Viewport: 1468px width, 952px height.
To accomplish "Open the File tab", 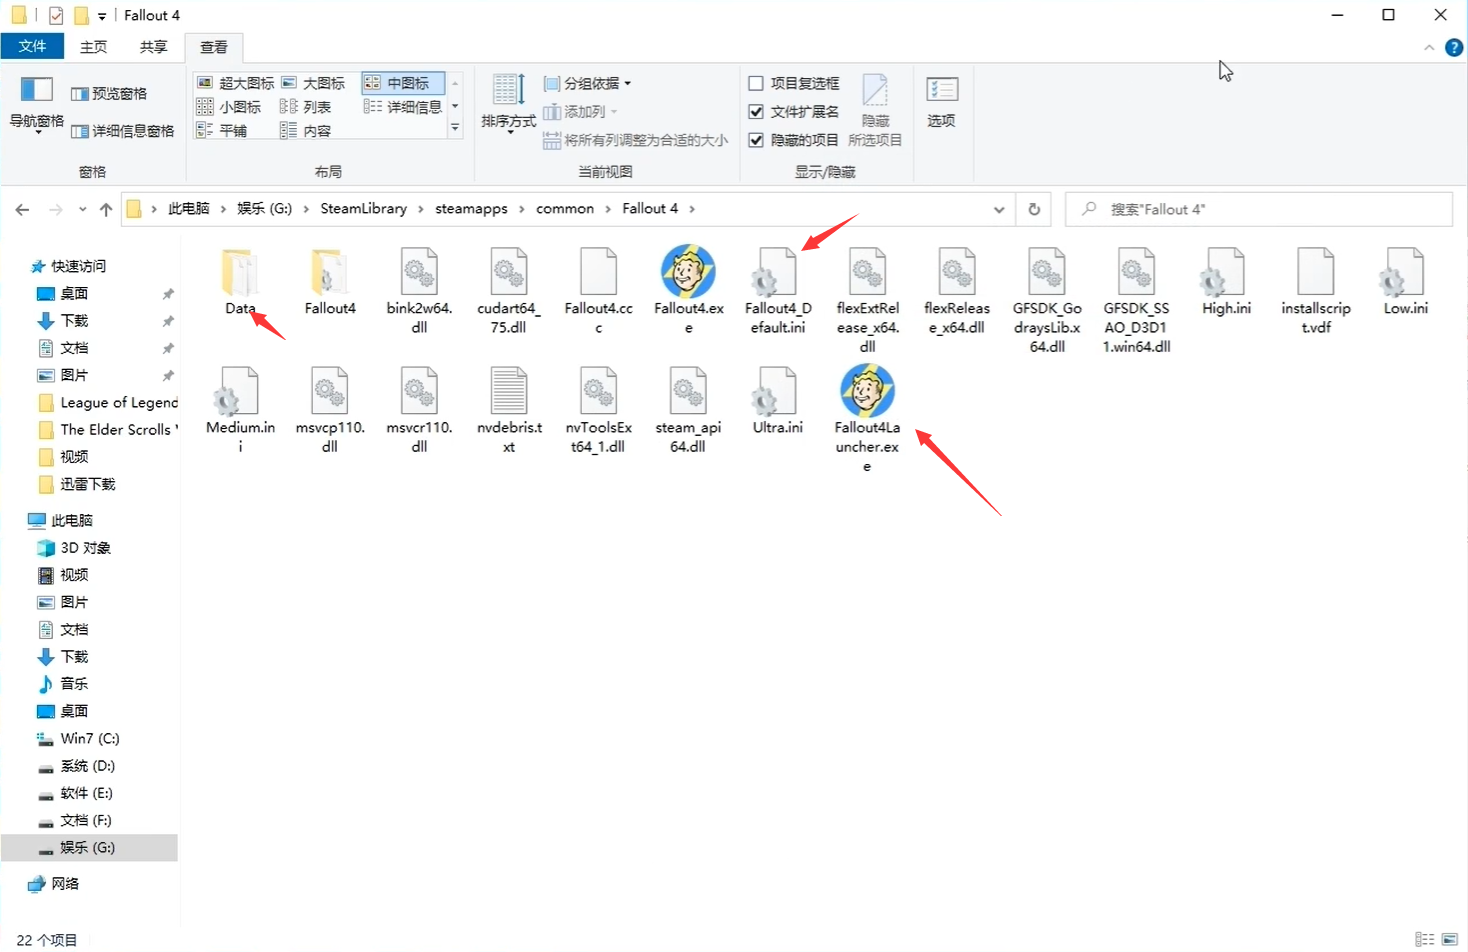I will pos(32,46).
